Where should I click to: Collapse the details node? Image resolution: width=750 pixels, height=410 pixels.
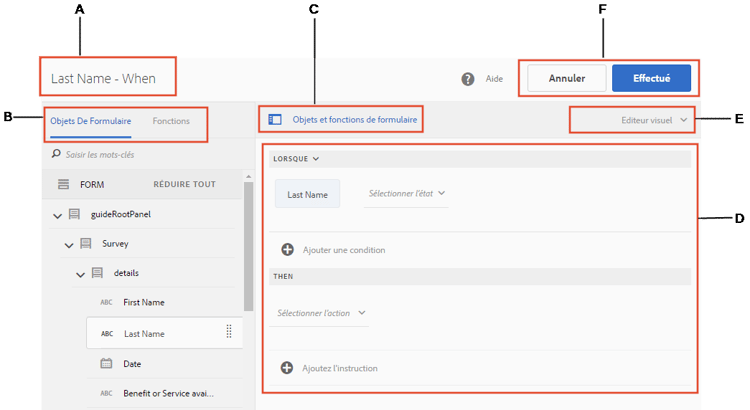80,275
